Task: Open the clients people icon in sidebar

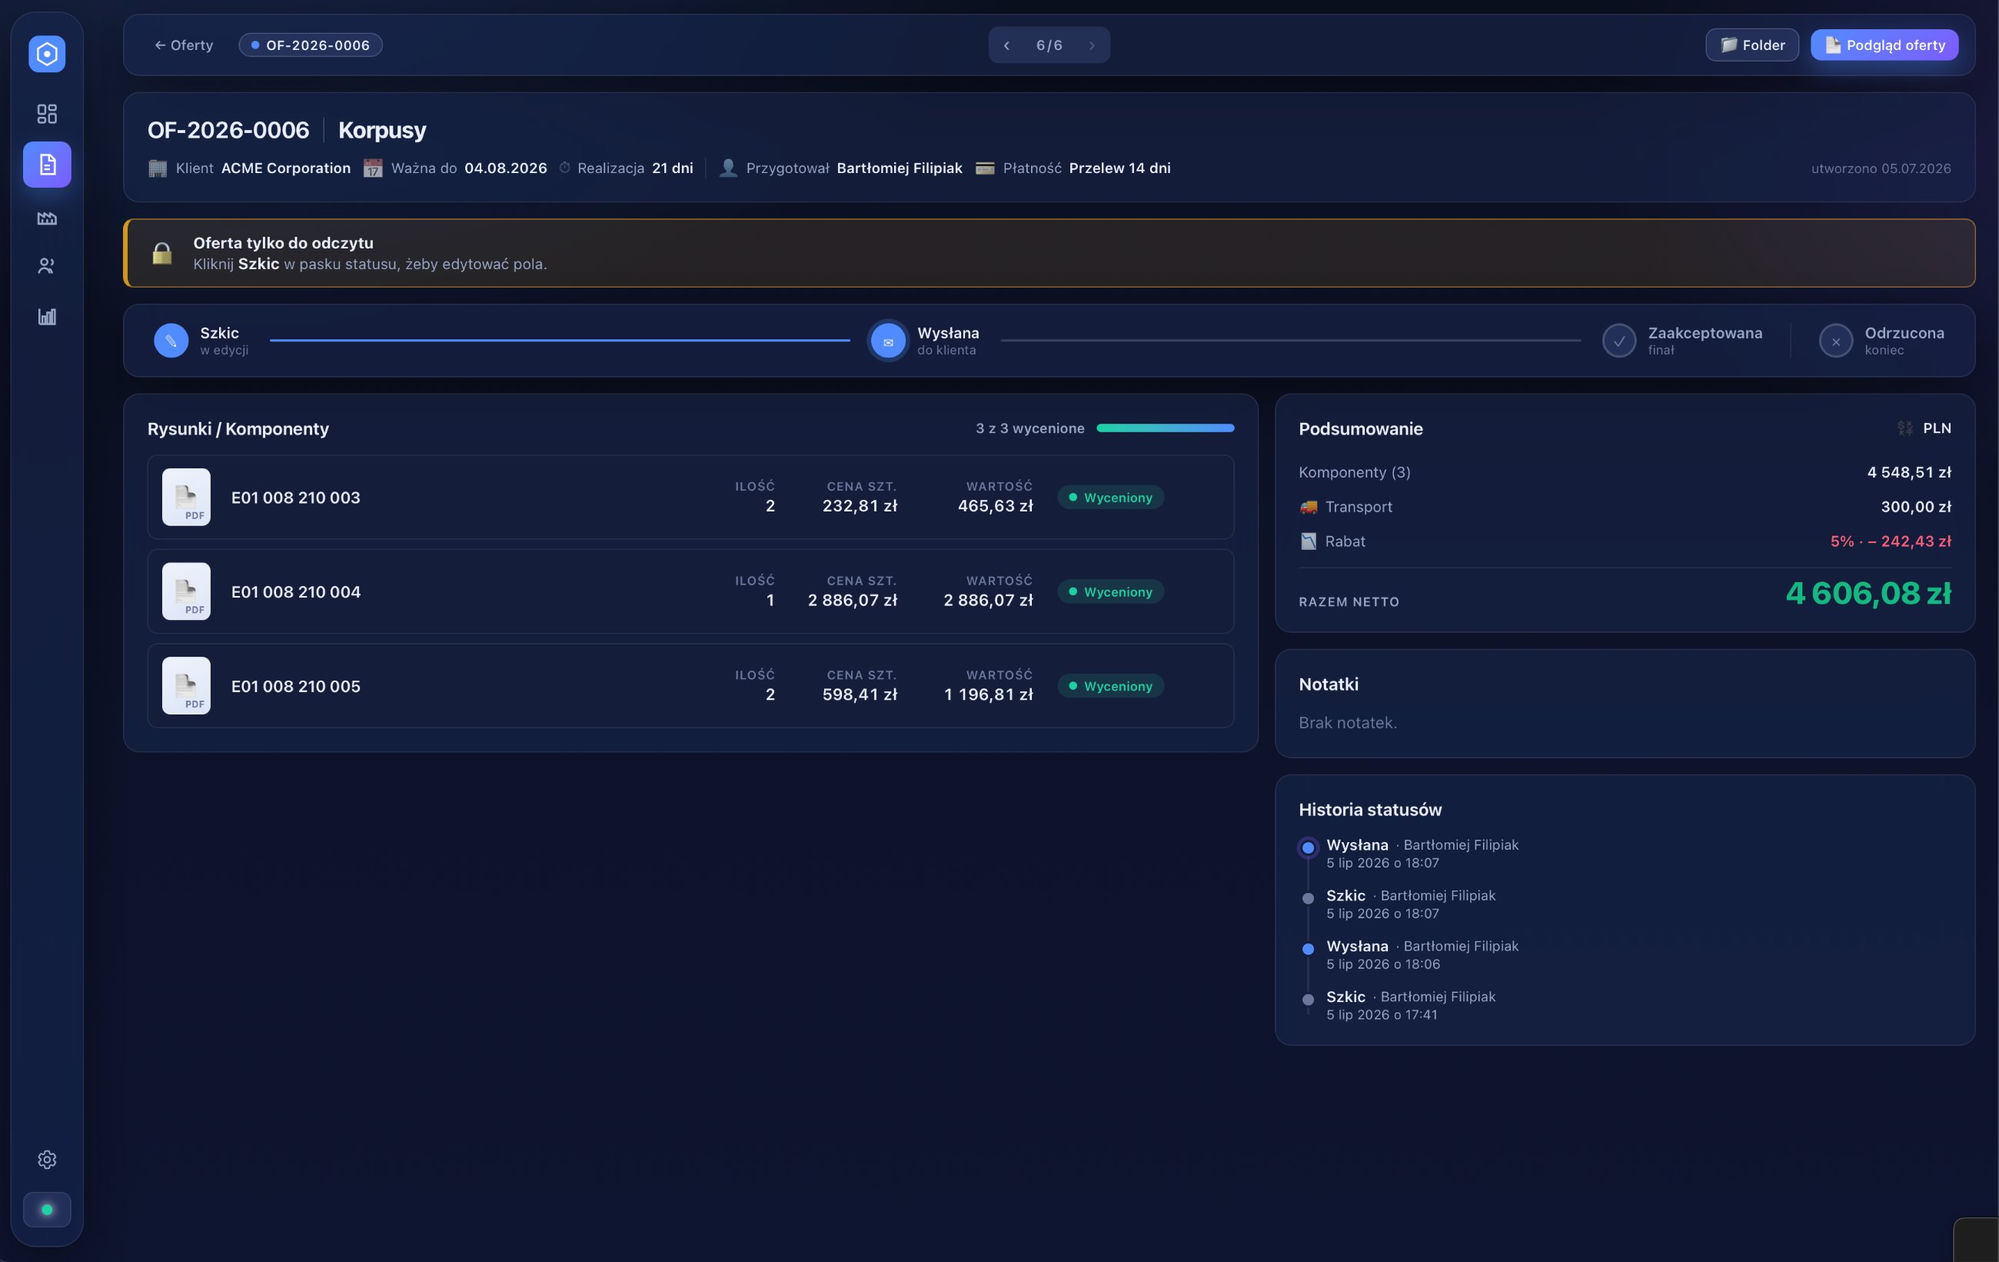Action: [x=47, y=266]
